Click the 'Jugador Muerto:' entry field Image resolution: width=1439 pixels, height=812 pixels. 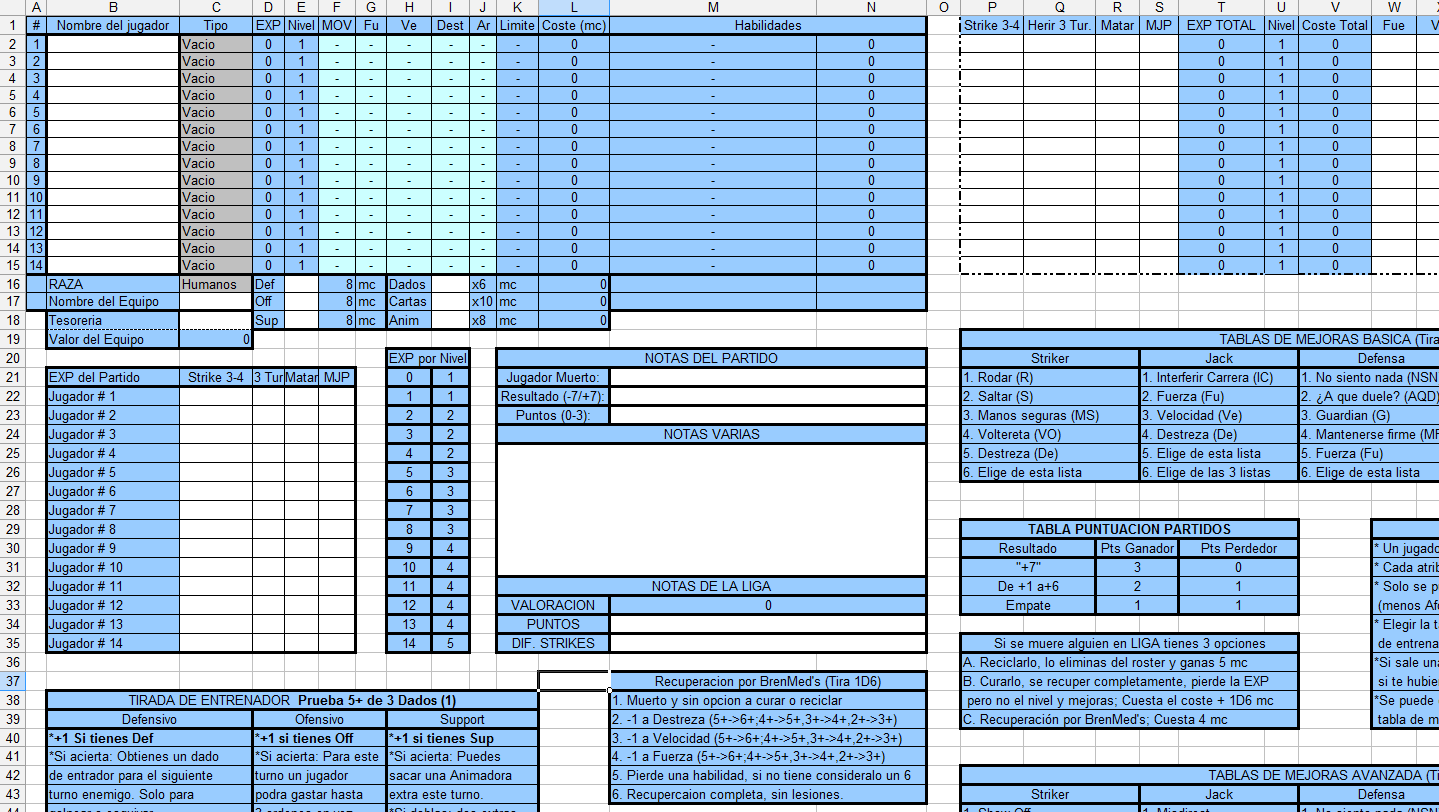767,377
